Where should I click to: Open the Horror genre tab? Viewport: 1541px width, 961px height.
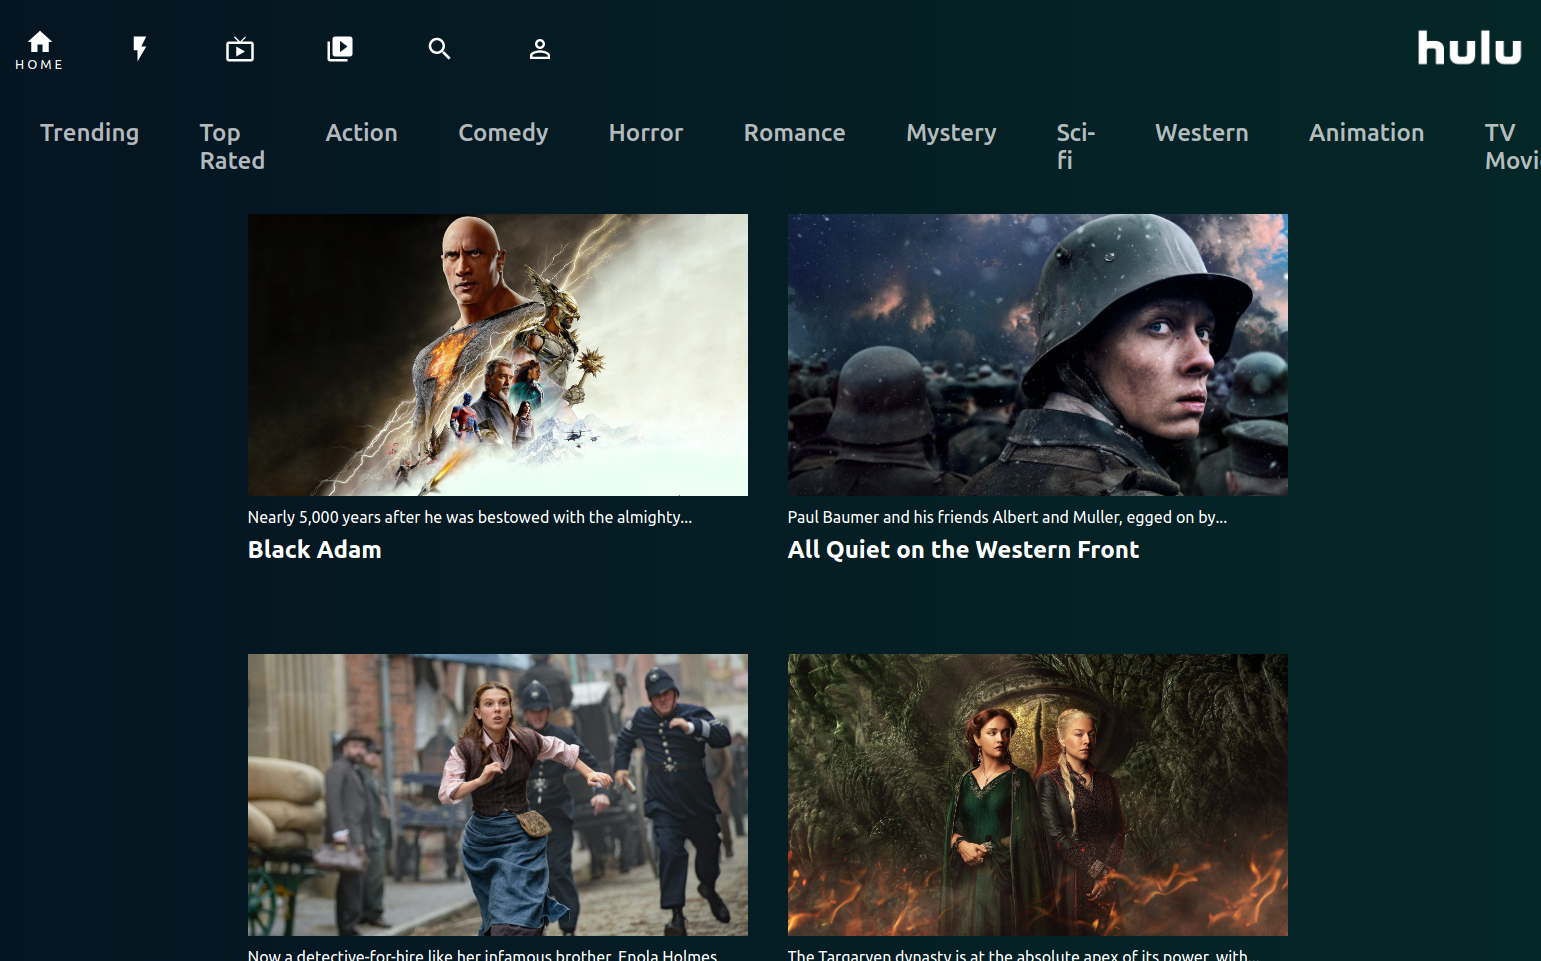(x=646, y=132)
